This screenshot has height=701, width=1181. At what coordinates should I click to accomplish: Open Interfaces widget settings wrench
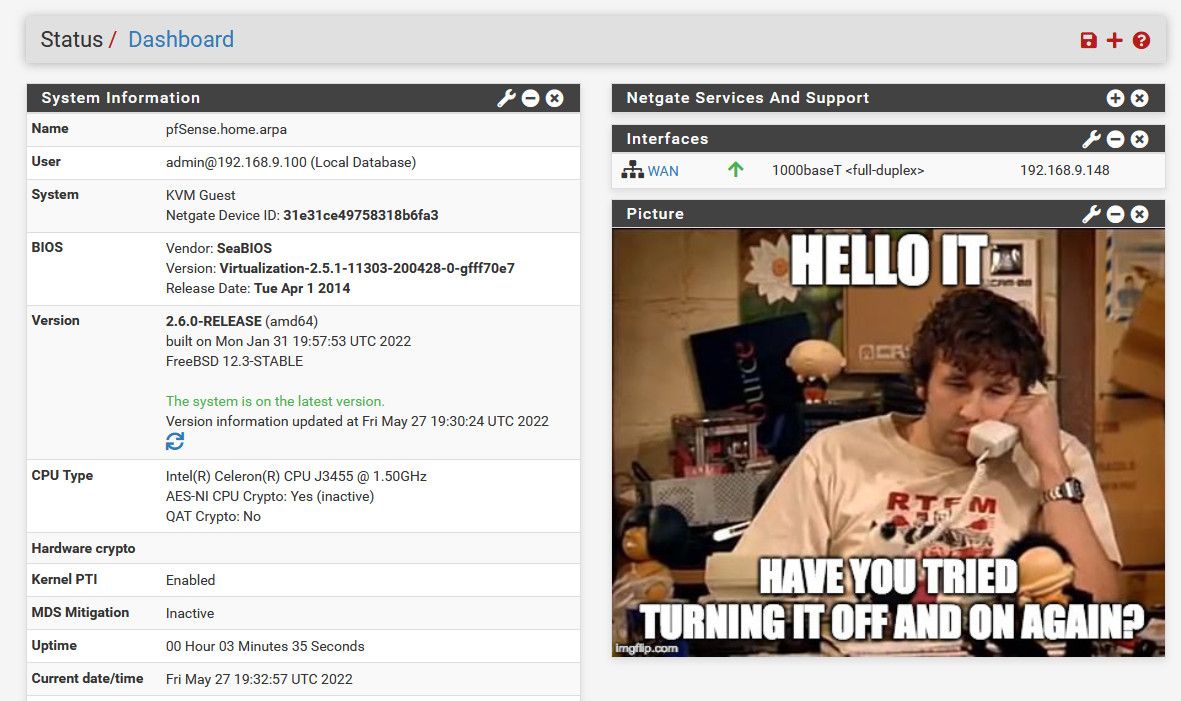[x=1091, y=139]
